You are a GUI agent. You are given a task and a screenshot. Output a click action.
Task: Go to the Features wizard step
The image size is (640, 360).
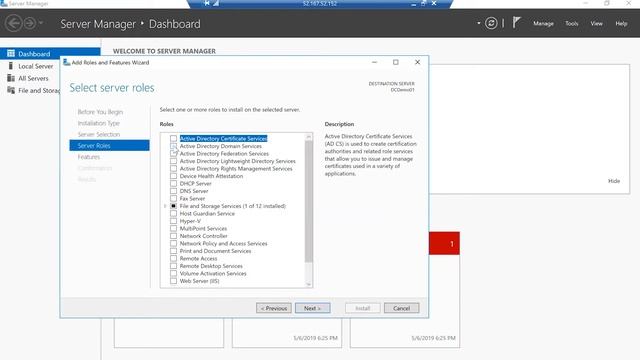pos(89,157)
